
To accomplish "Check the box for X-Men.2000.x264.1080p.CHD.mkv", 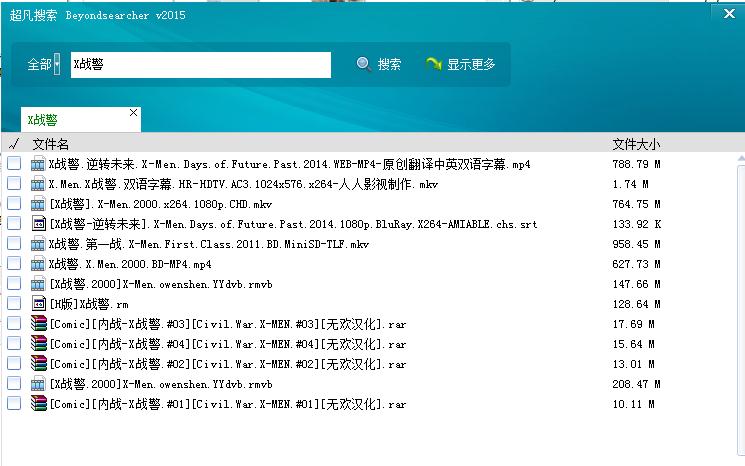I will (x=14, y=203).
